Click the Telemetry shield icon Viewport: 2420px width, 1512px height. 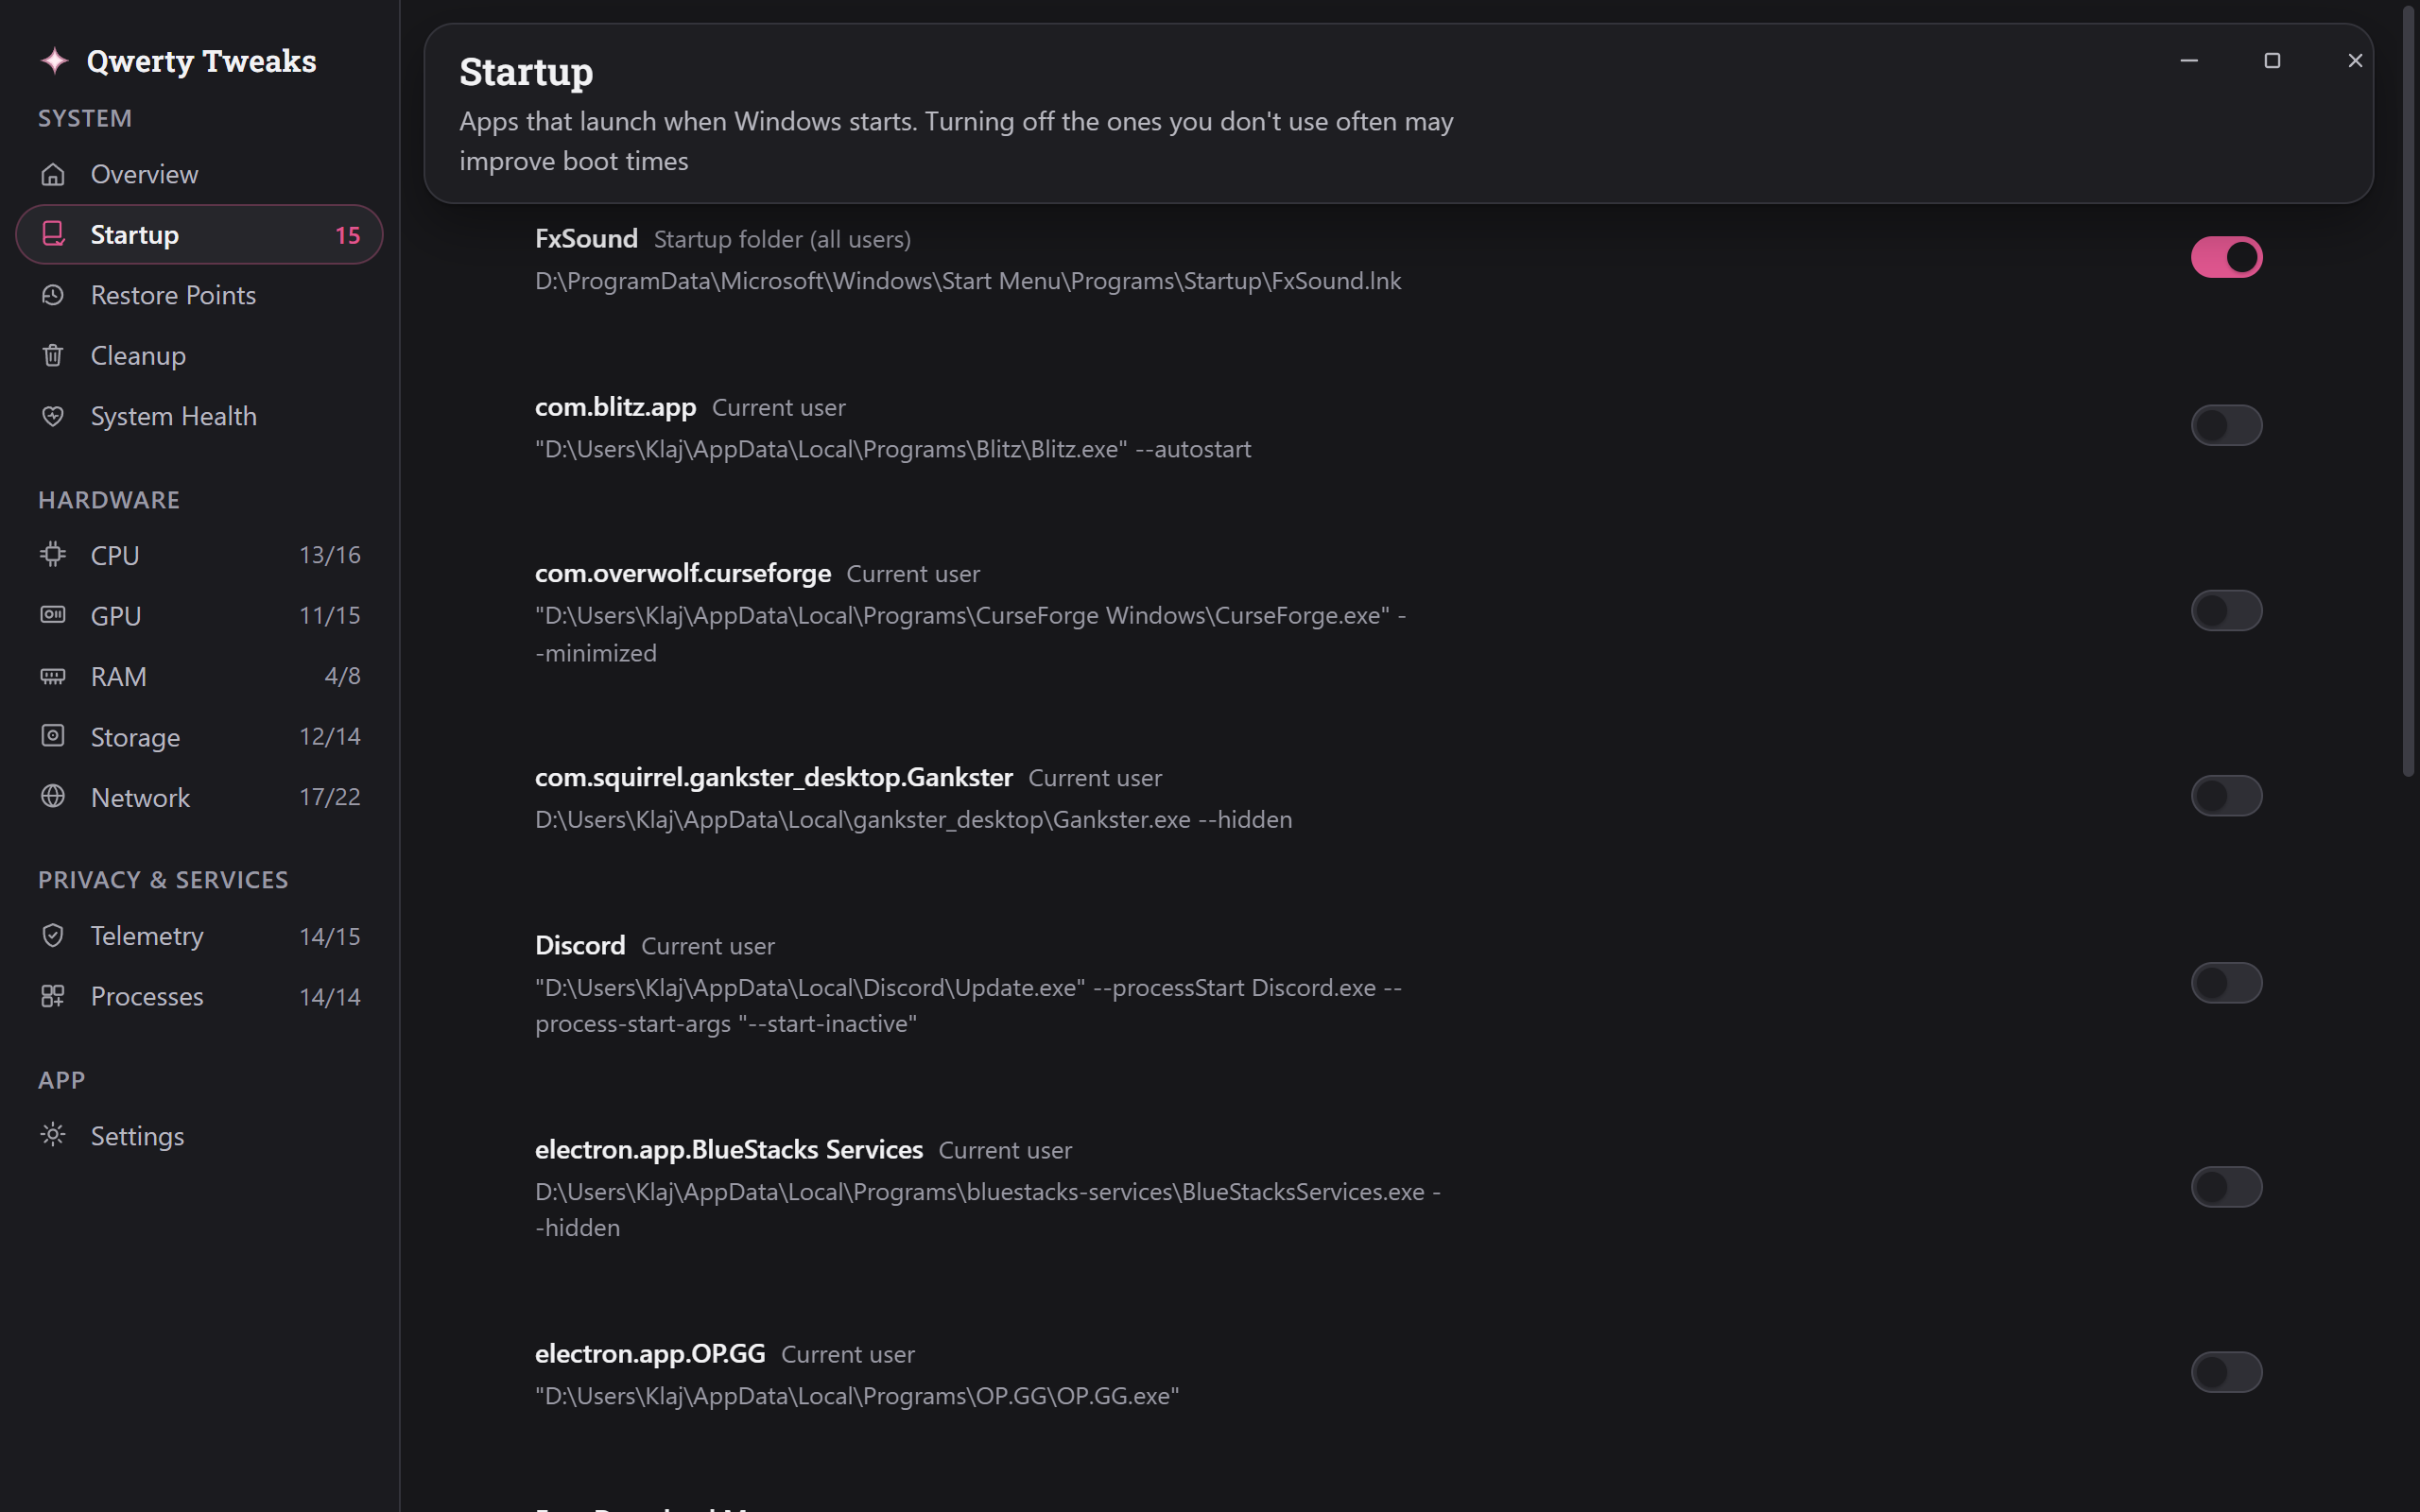tap(53, 935)
